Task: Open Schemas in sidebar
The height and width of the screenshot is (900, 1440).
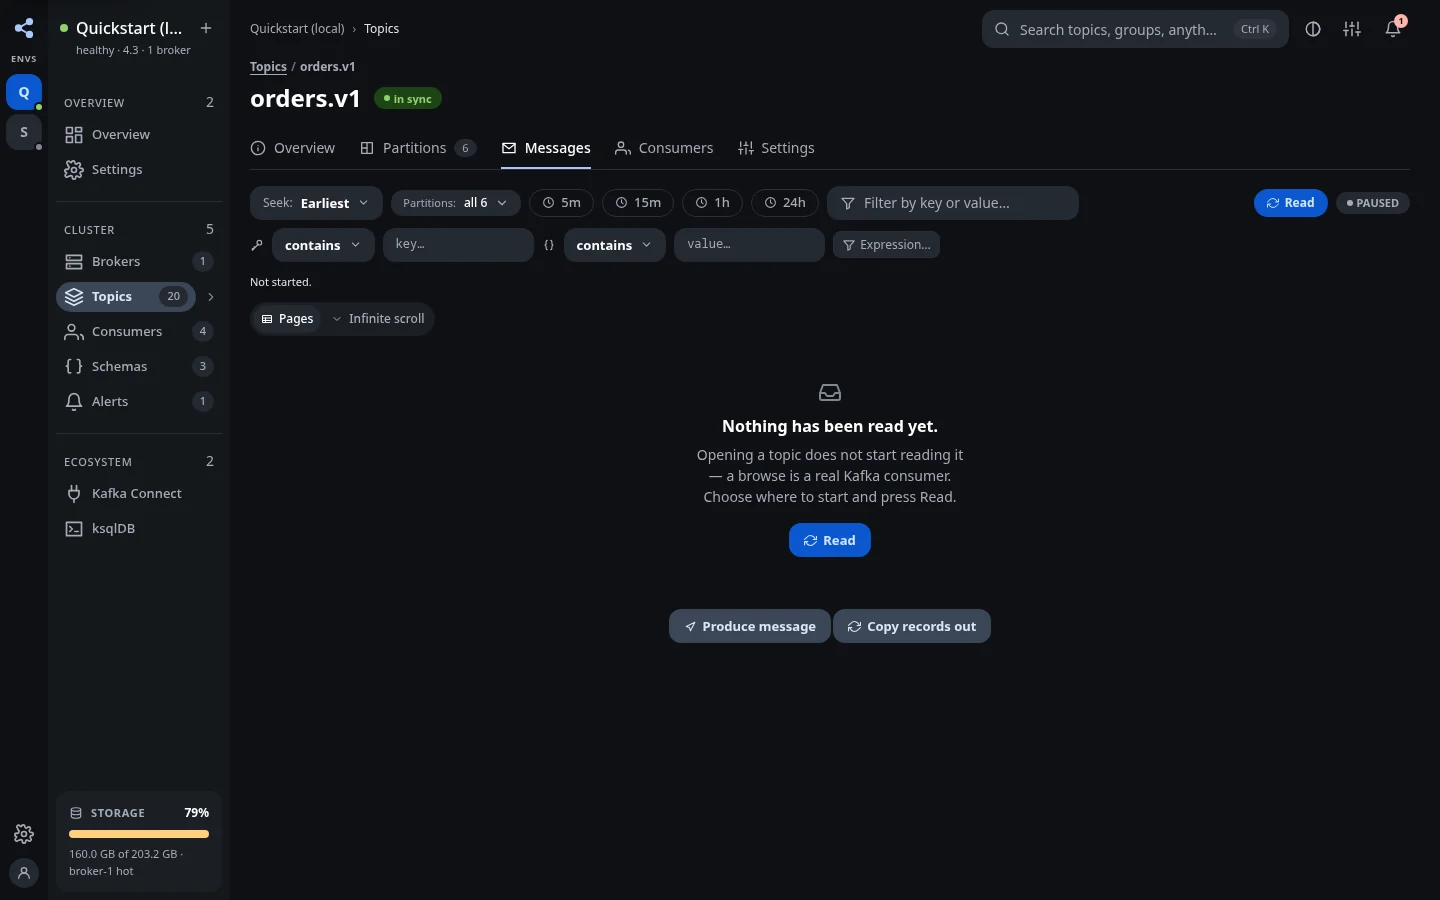Action: pyautogui.click(x=139, y=366)
